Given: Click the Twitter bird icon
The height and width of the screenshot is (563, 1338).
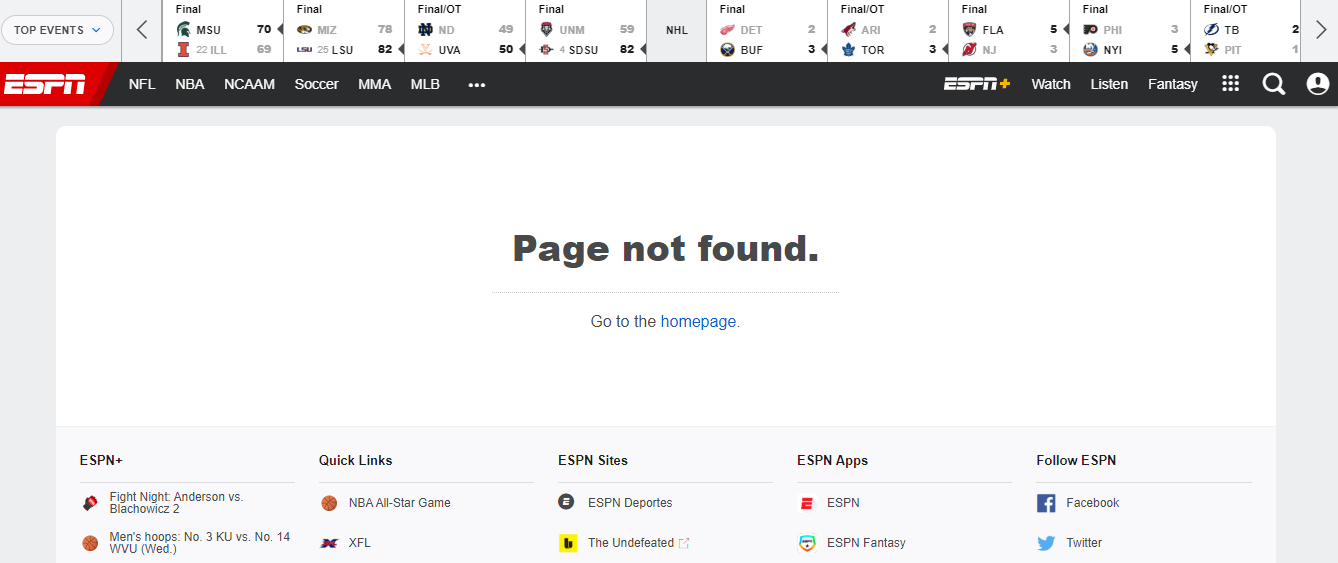Looking at the screenshot, I should coord(1046,543).
